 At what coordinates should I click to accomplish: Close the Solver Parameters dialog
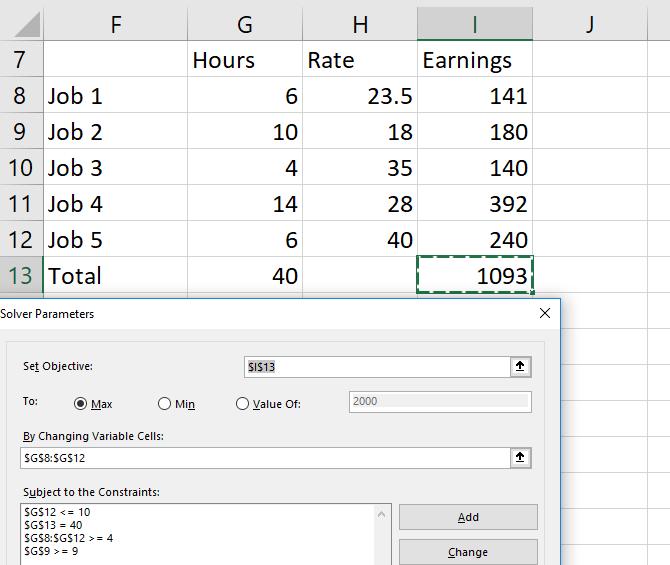coord(545,313)
